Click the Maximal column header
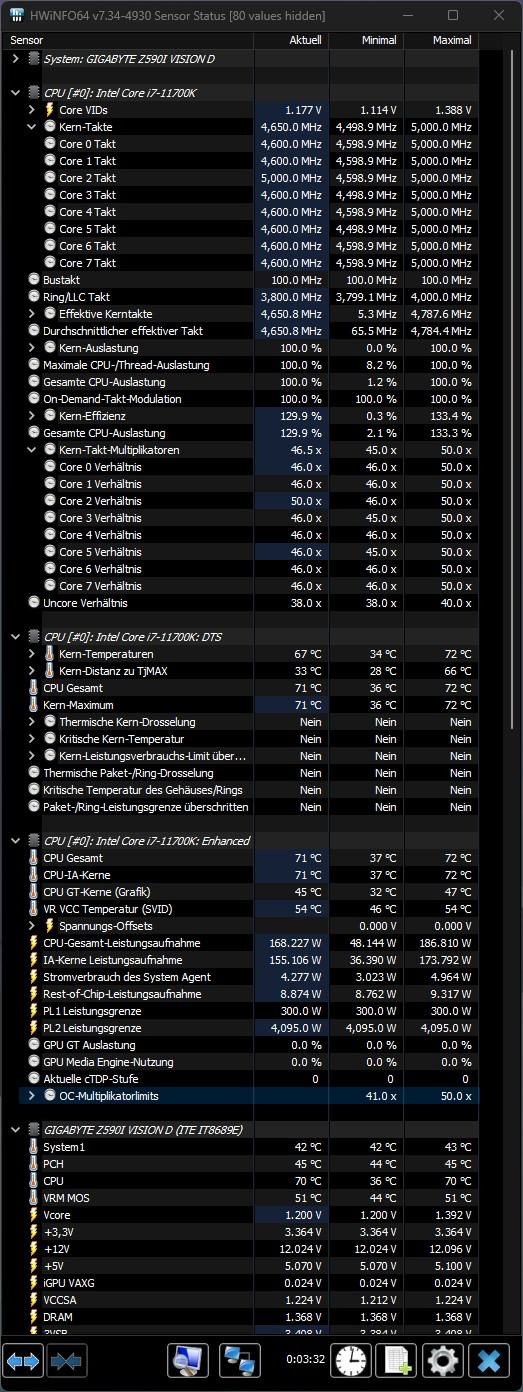Image resolution: width=523 pixels, height=1392 pixels. coord(441,40)
